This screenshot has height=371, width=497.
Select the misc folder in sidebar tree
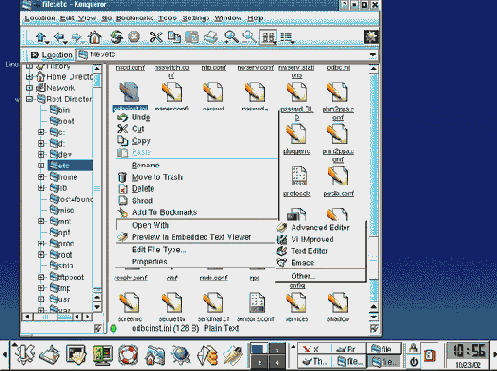[x=62, y=210]
